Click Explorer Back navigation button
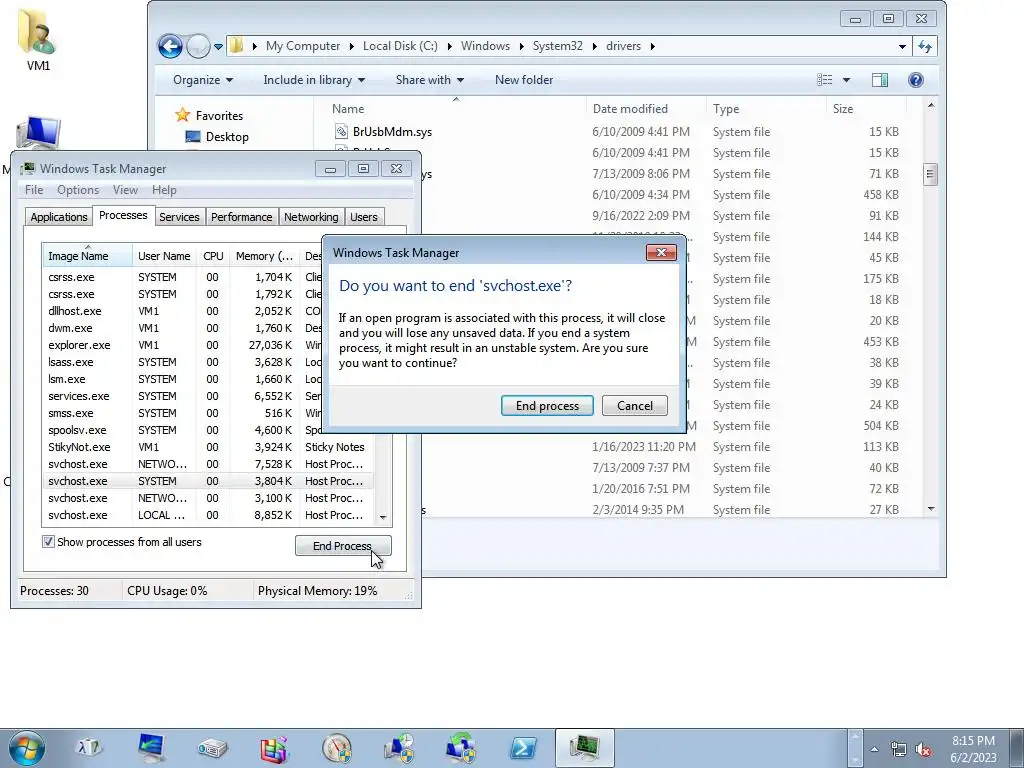This screenshot has width=1024, height=768. (x=170, y=46)
